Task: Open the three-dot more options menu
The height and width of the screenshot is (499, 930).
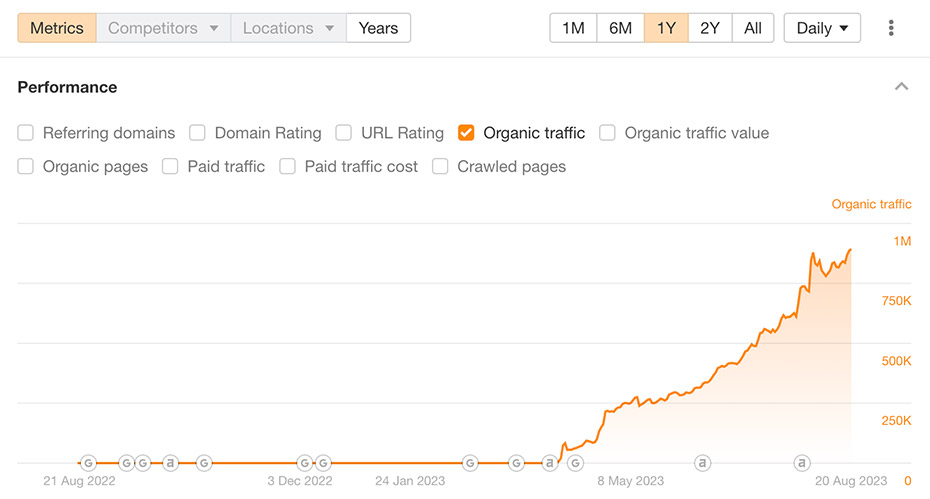Action: coord(891,28)
